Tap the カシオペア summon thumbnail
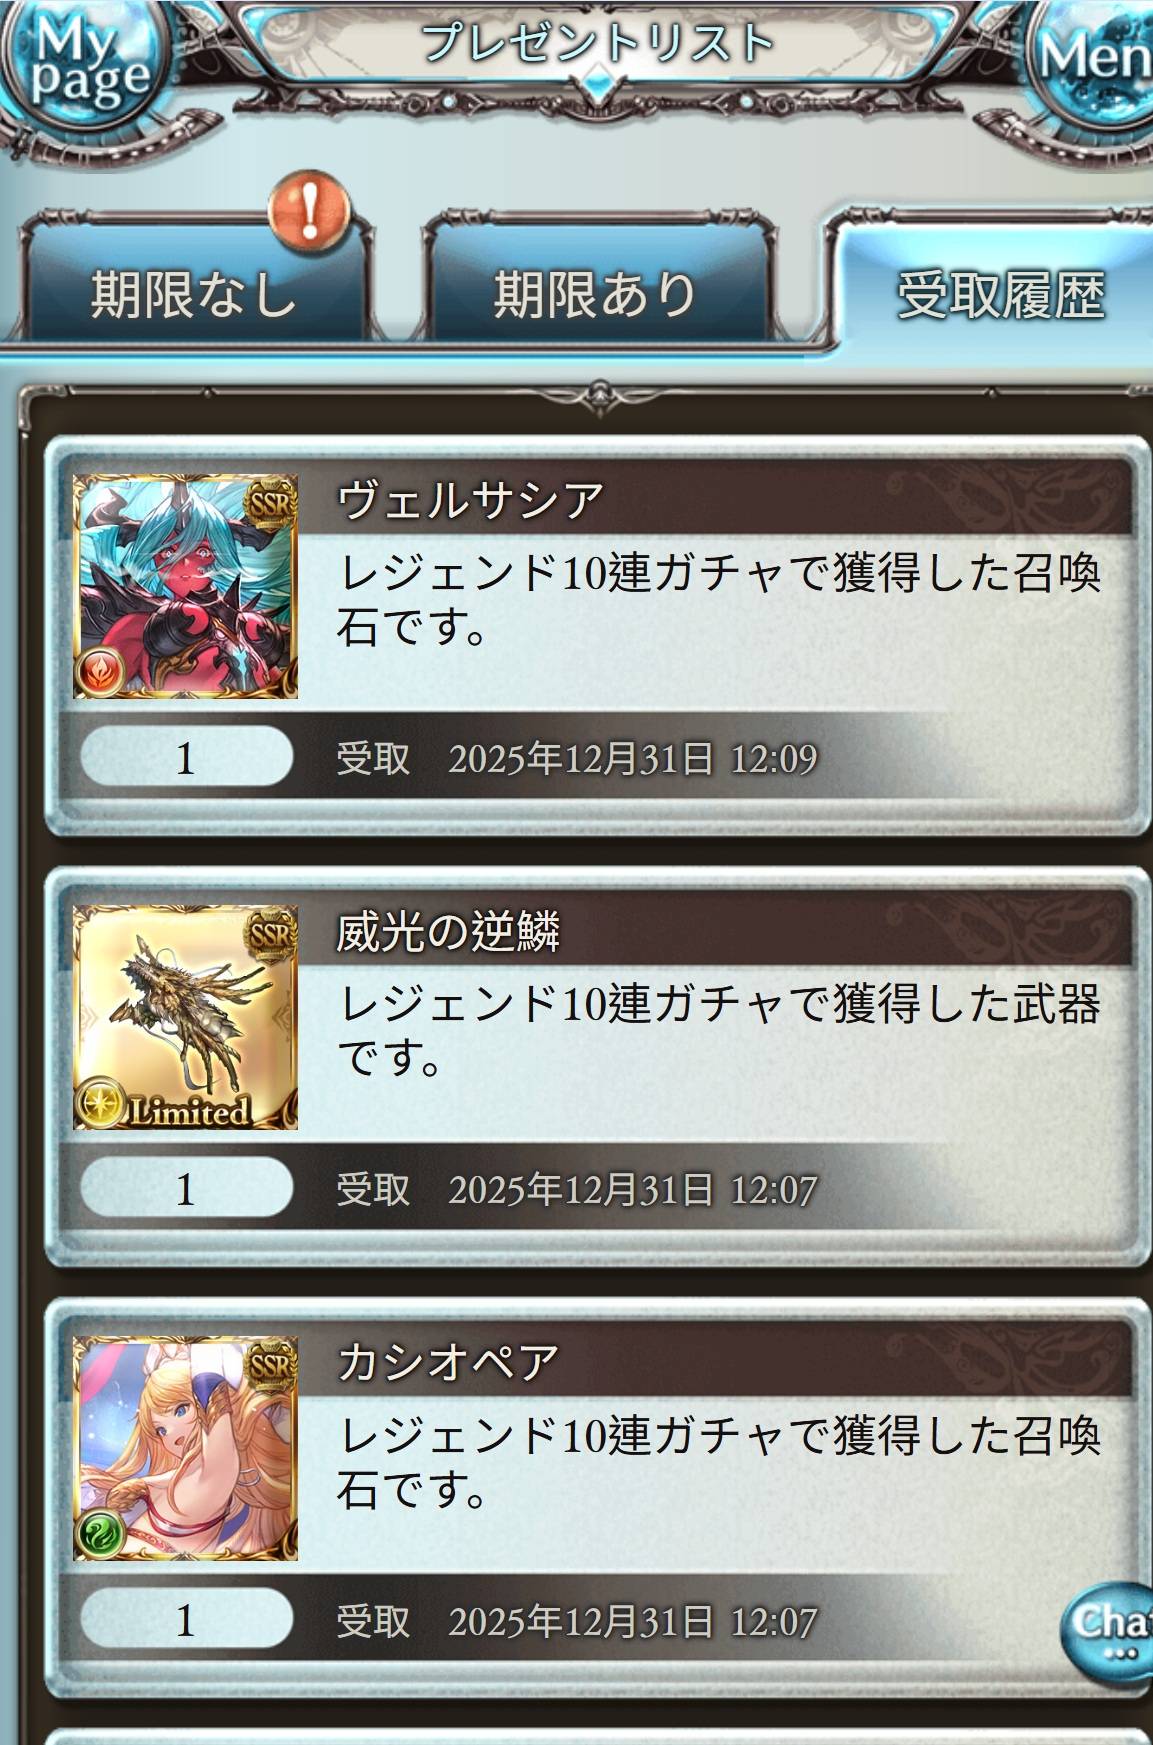Image resolution: width=1153 pixels, height=1745 pixels. click(x=186, y=1449)
